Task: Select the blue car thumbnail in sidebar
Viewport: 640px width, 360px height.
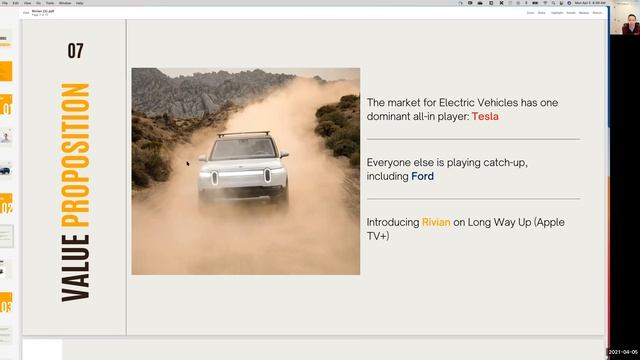Action: (6, 171)
